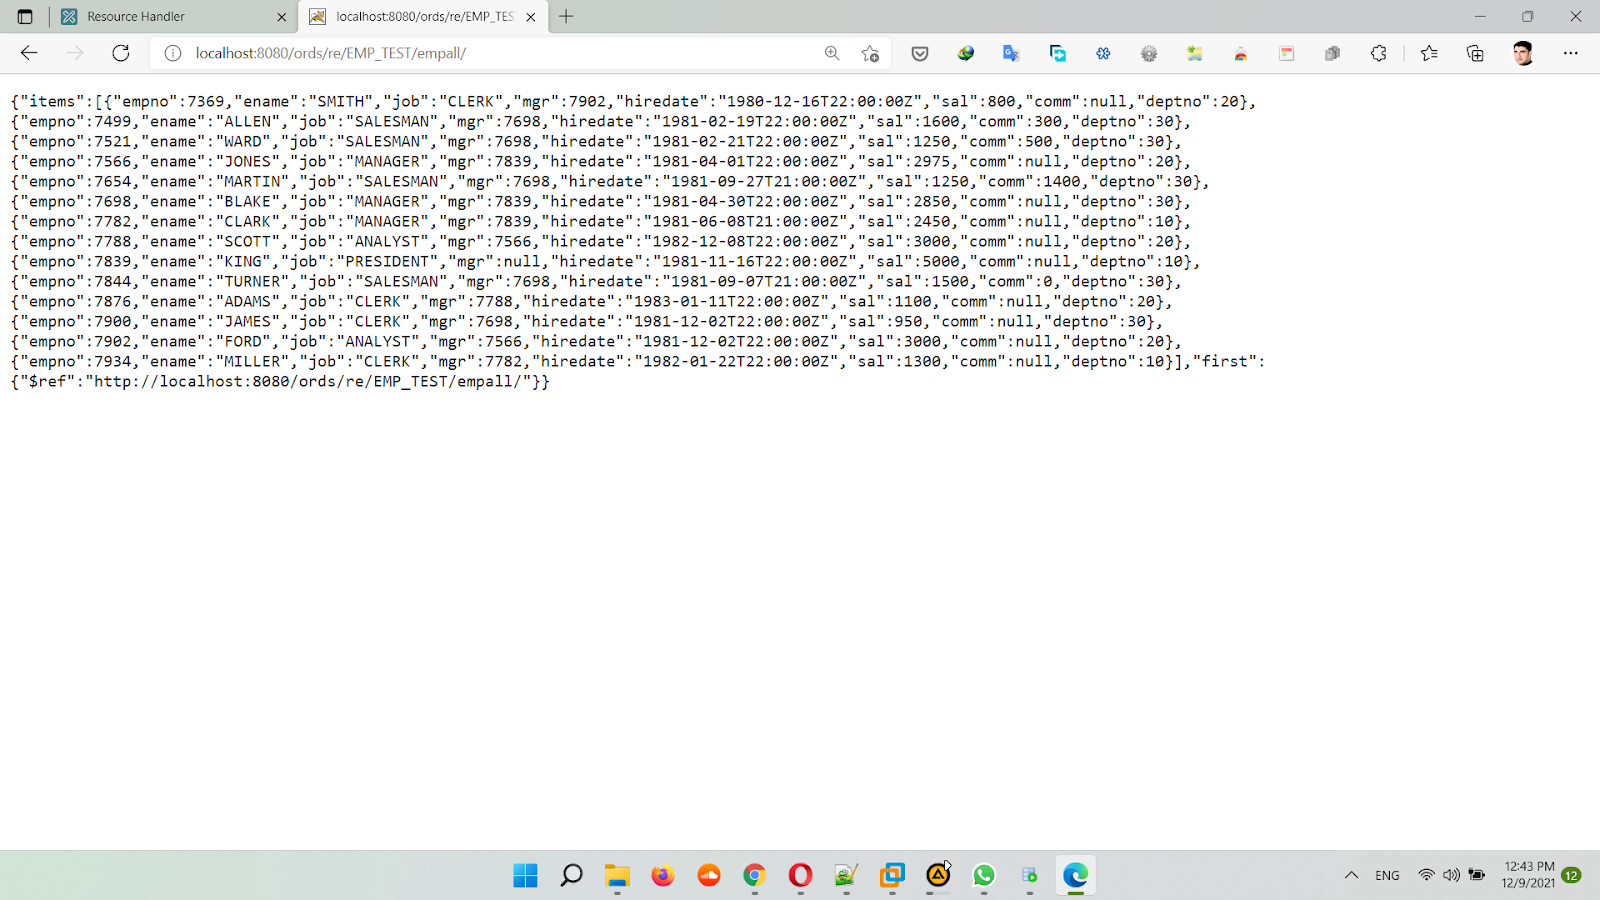The width and height of the screenshot is (1600, 900).
Task: Open a new browser tab
Action: coord(566,17)
